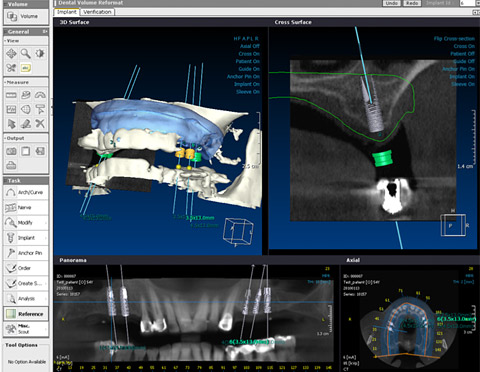Select the ruler measure tool
The height and width of the screenshot is (372, 480).
[11, 95]
